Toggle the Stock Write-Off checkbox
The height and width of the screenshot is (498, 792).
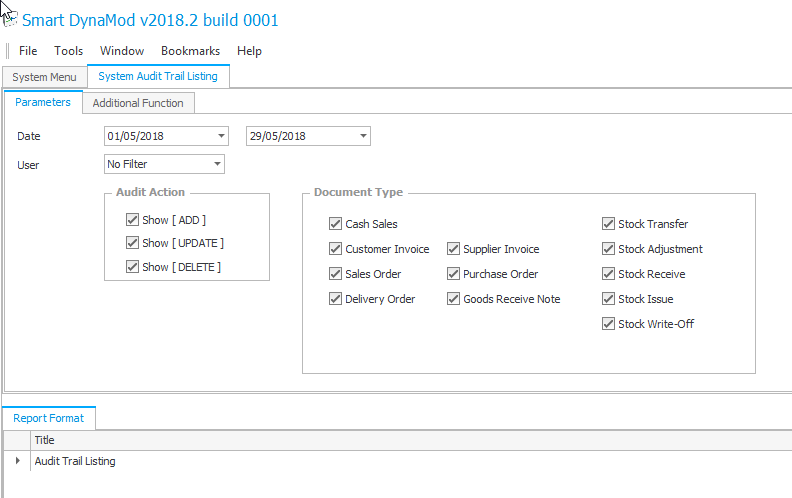click(608, 324)
